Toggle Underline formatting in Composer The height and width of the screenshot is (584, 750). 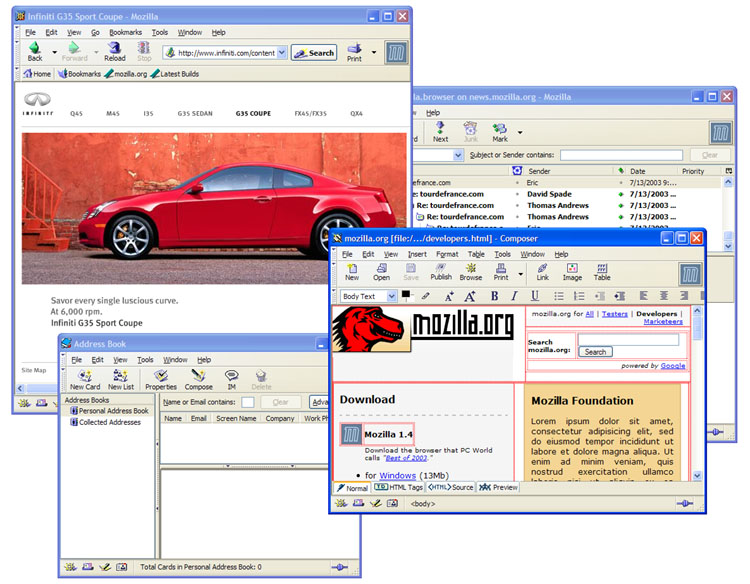tap(535, 296)
